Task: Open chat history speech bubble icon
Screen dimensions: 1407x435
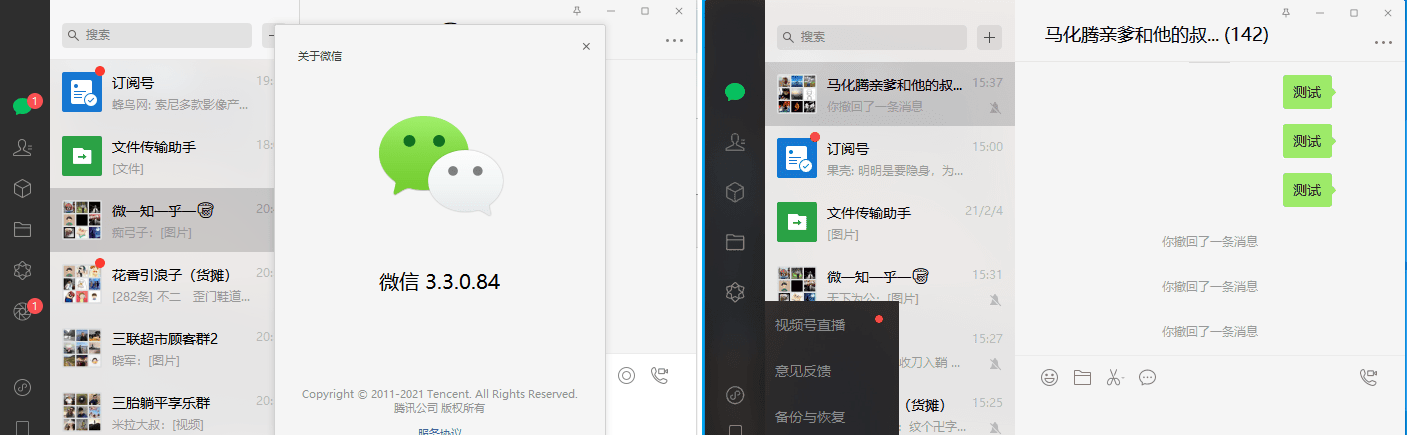Action: click(1148, 377)
